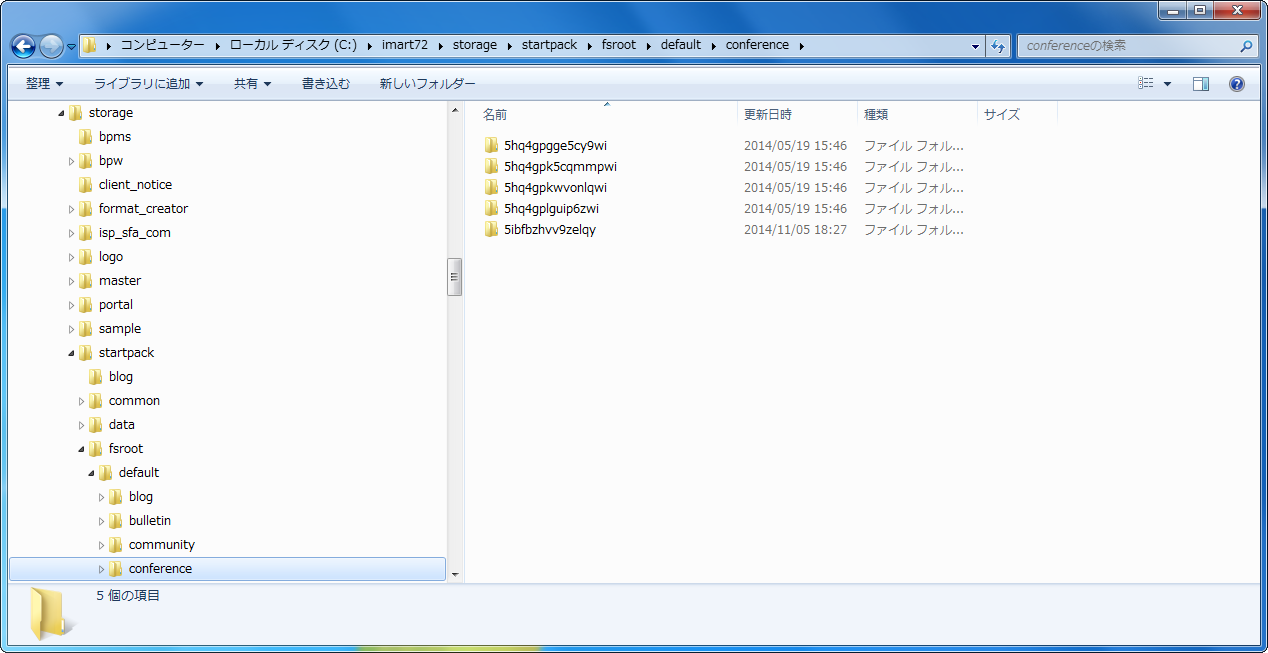This screenshot has width=1268, height=653.
Task: Select the client_notice folder in tree
Action: (x=135, y=185)
